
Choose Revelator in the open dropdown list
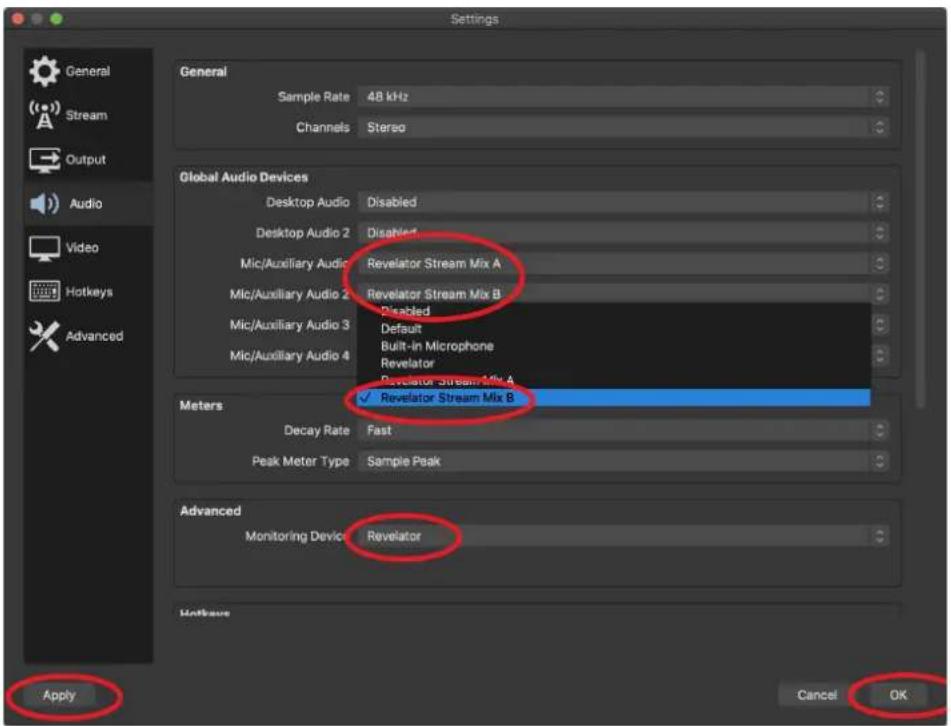(614, 364)
